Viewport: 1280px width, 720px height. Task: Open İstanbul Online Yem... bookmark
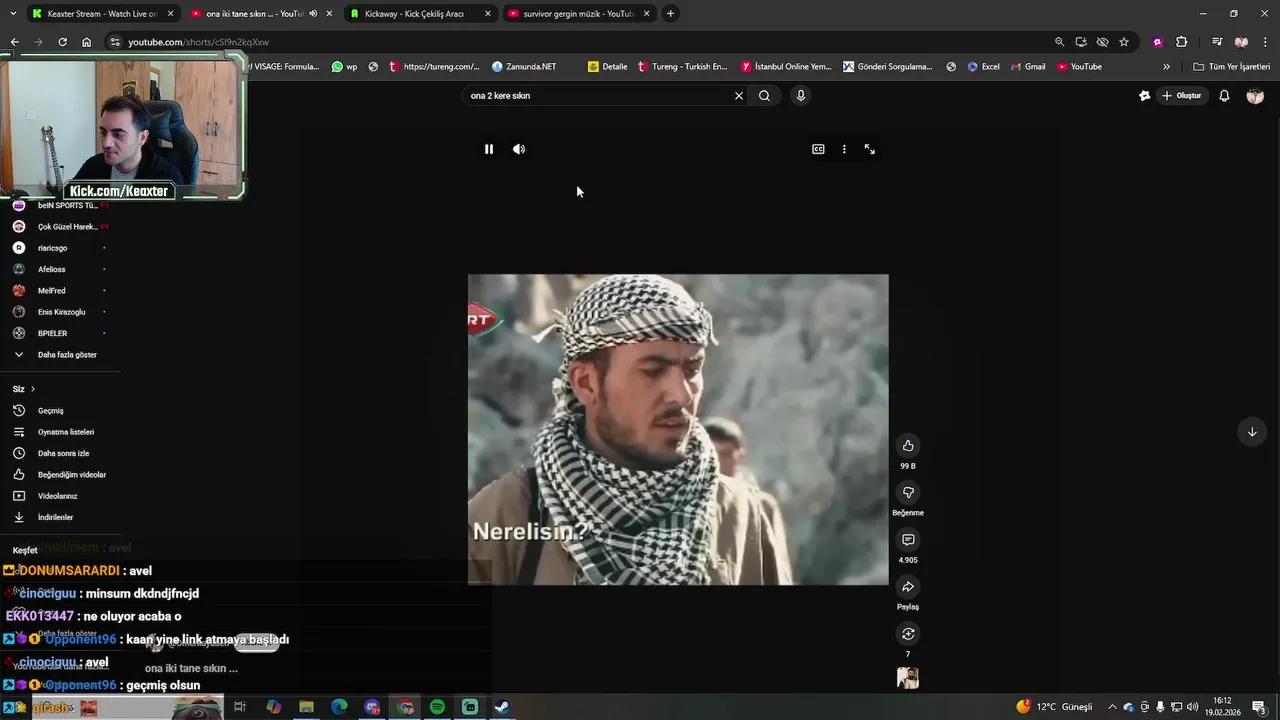coord(786,67)
